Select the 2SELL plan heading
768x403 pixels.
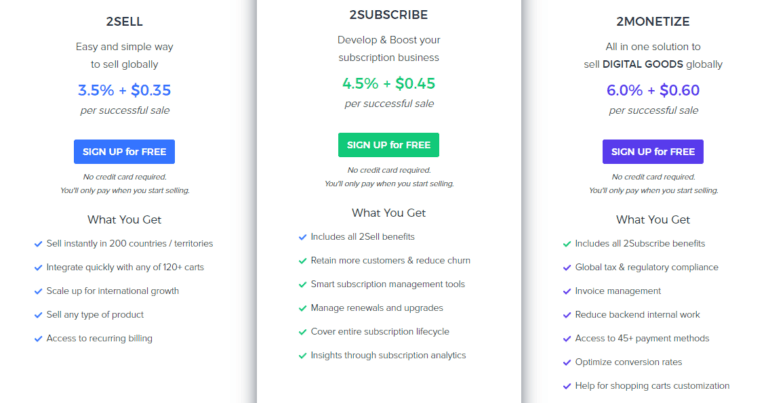tap(124, 21)
